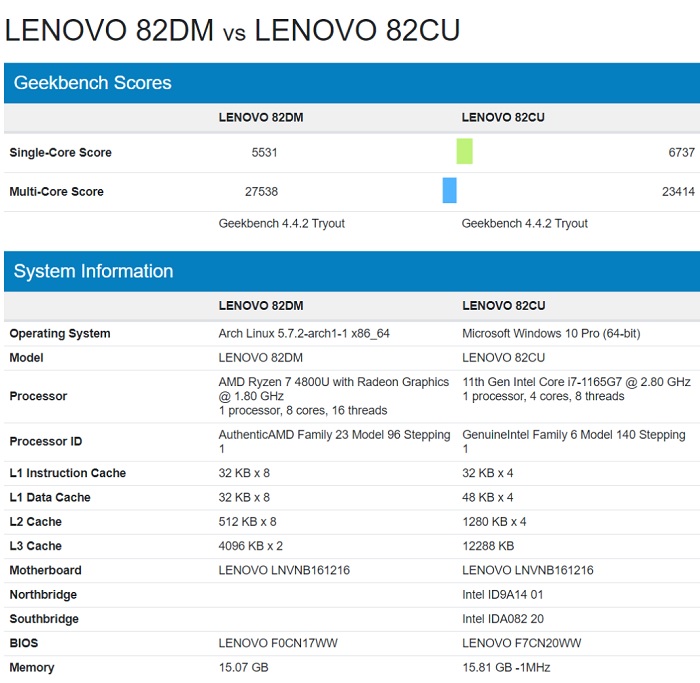Viewport: 700px width, 683px height.
Task: Select GenuineIntel Family 6 Model 140 text
Action: click(x=574, y=441)
